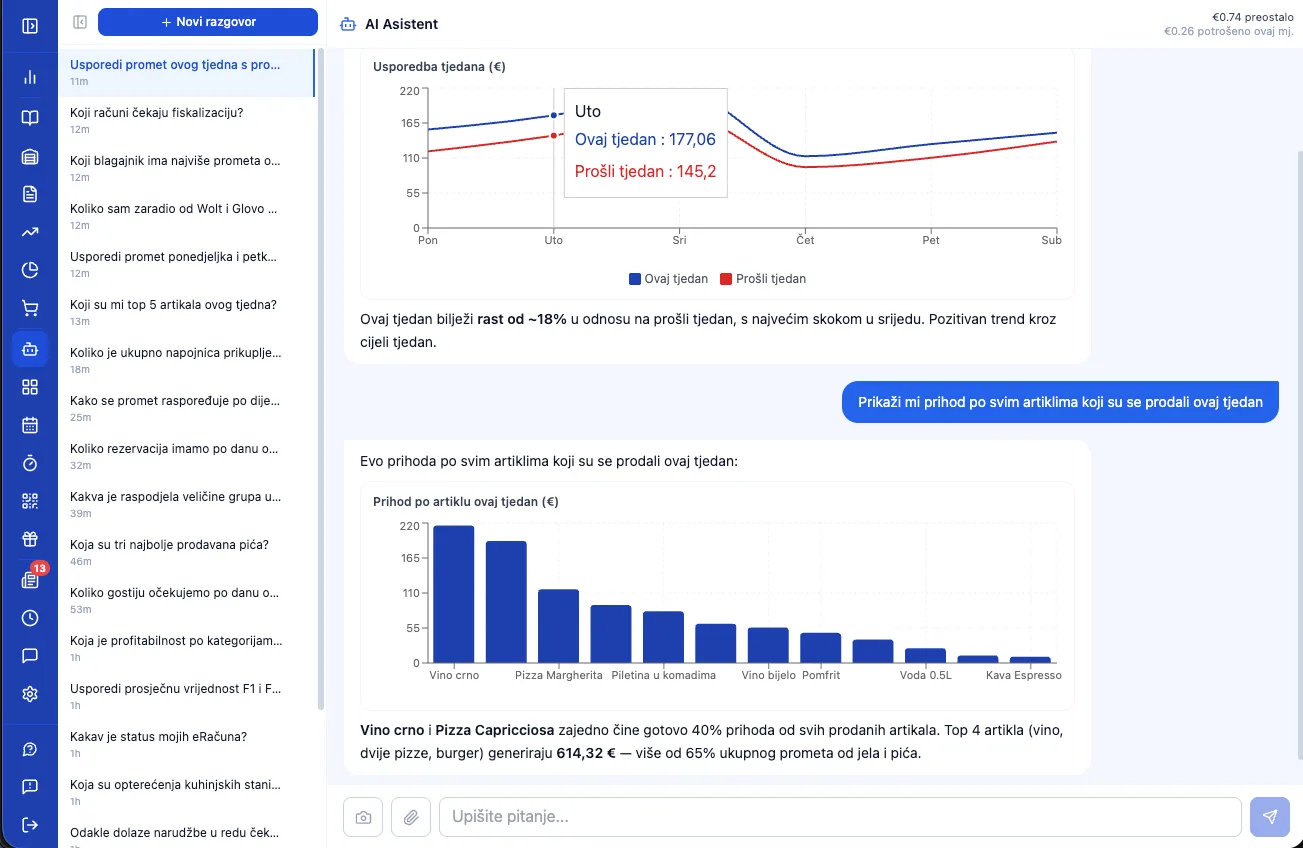Open settings gear in sidebar

(30, 694)
